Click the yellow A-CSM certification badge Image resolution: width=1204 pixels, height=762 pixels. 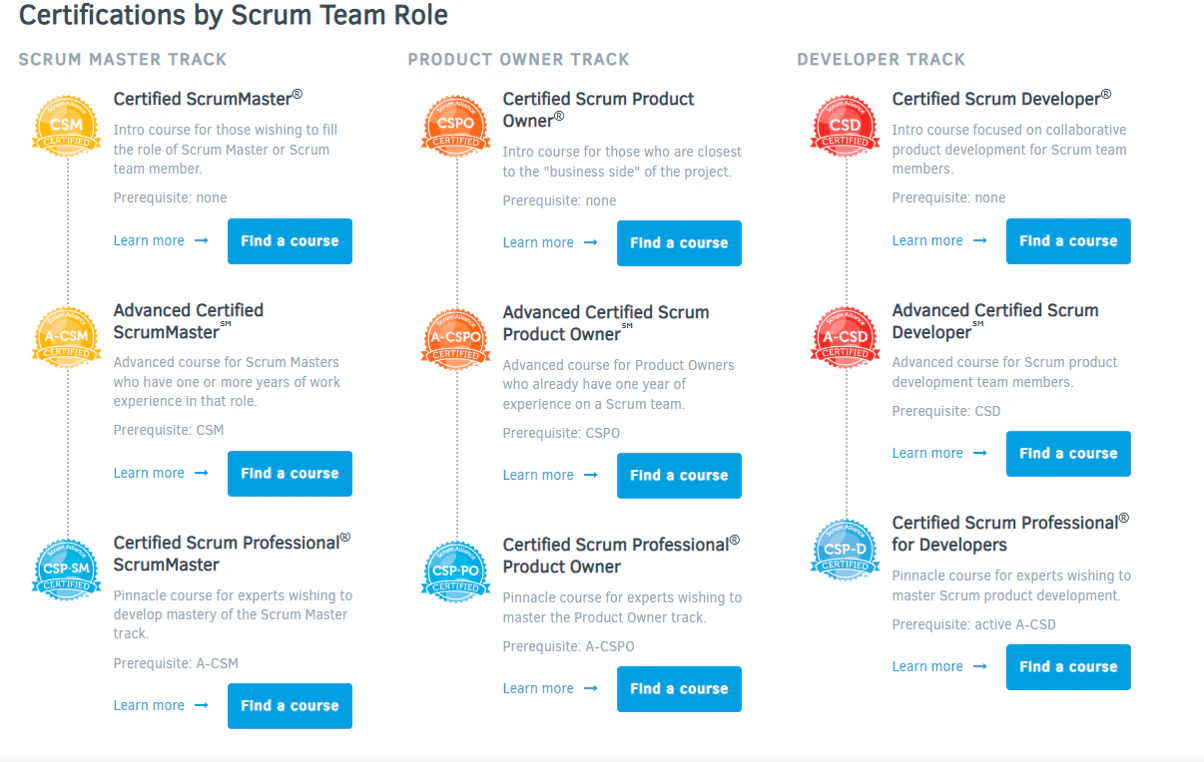click(67, 339)
